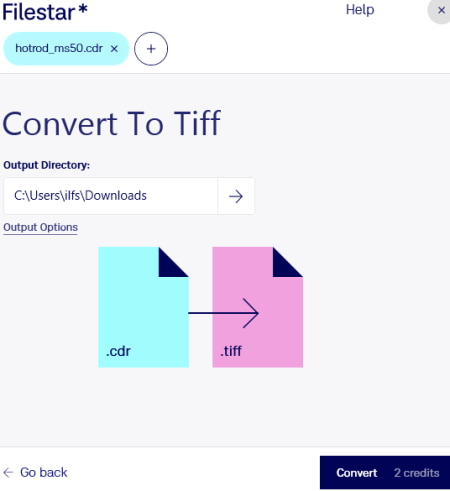Browse output directory with arrow button
This screenshot has height=491, width=450.
pyautogui.click(x=236, y=196)
